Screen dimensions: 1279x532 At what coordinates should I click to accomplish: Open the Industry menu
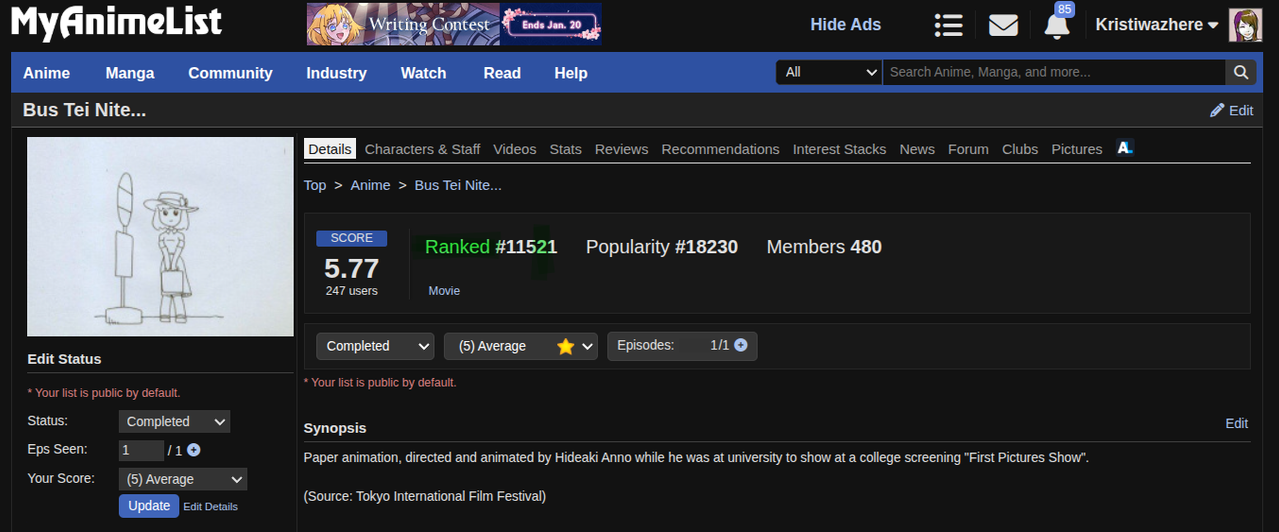point(336,73)
